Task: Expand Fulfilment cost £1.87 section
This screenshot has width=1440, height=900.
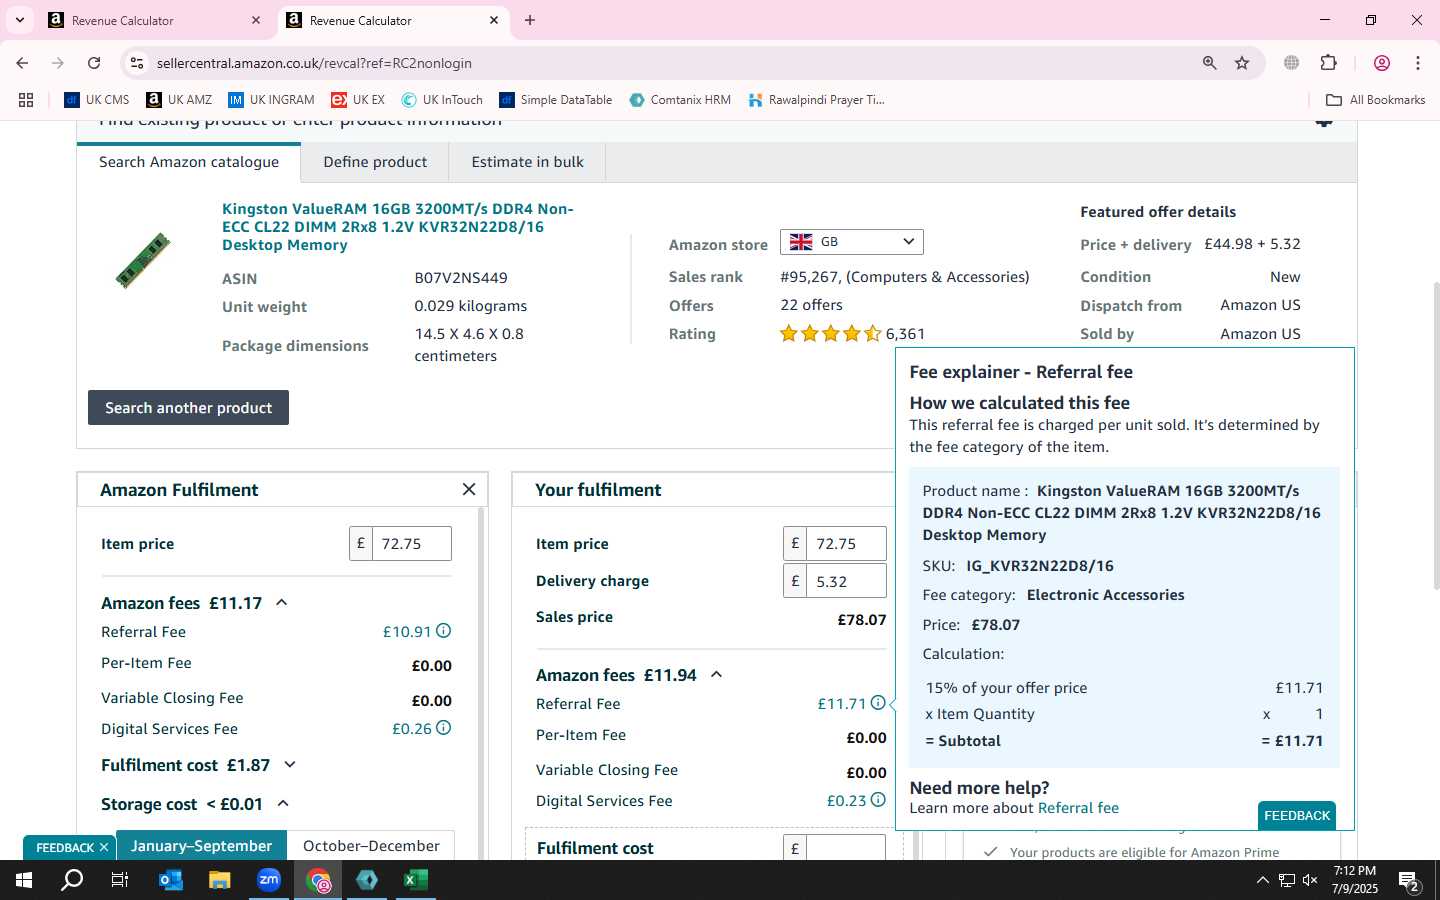Action: 290,765
